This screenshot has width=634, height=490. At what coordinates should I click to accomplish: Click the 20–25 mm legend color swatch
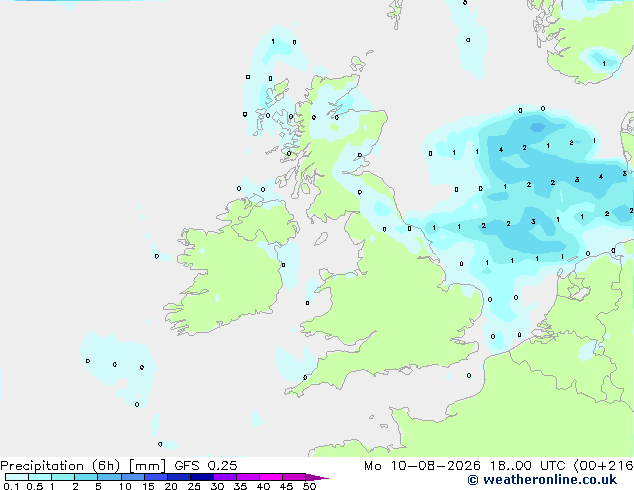click(178, 477)
